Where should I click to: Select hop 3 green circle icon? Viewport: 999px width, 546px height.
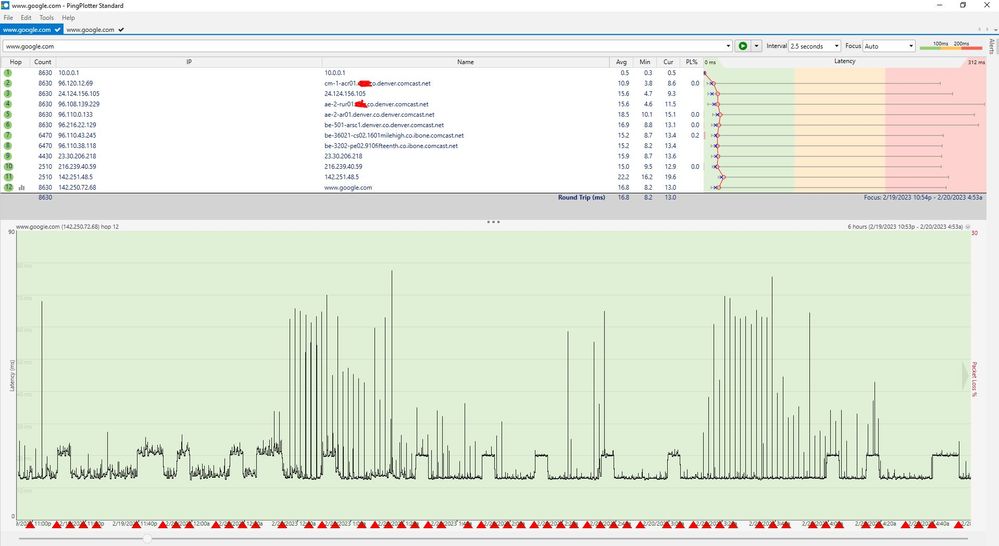tap(8, 94)
